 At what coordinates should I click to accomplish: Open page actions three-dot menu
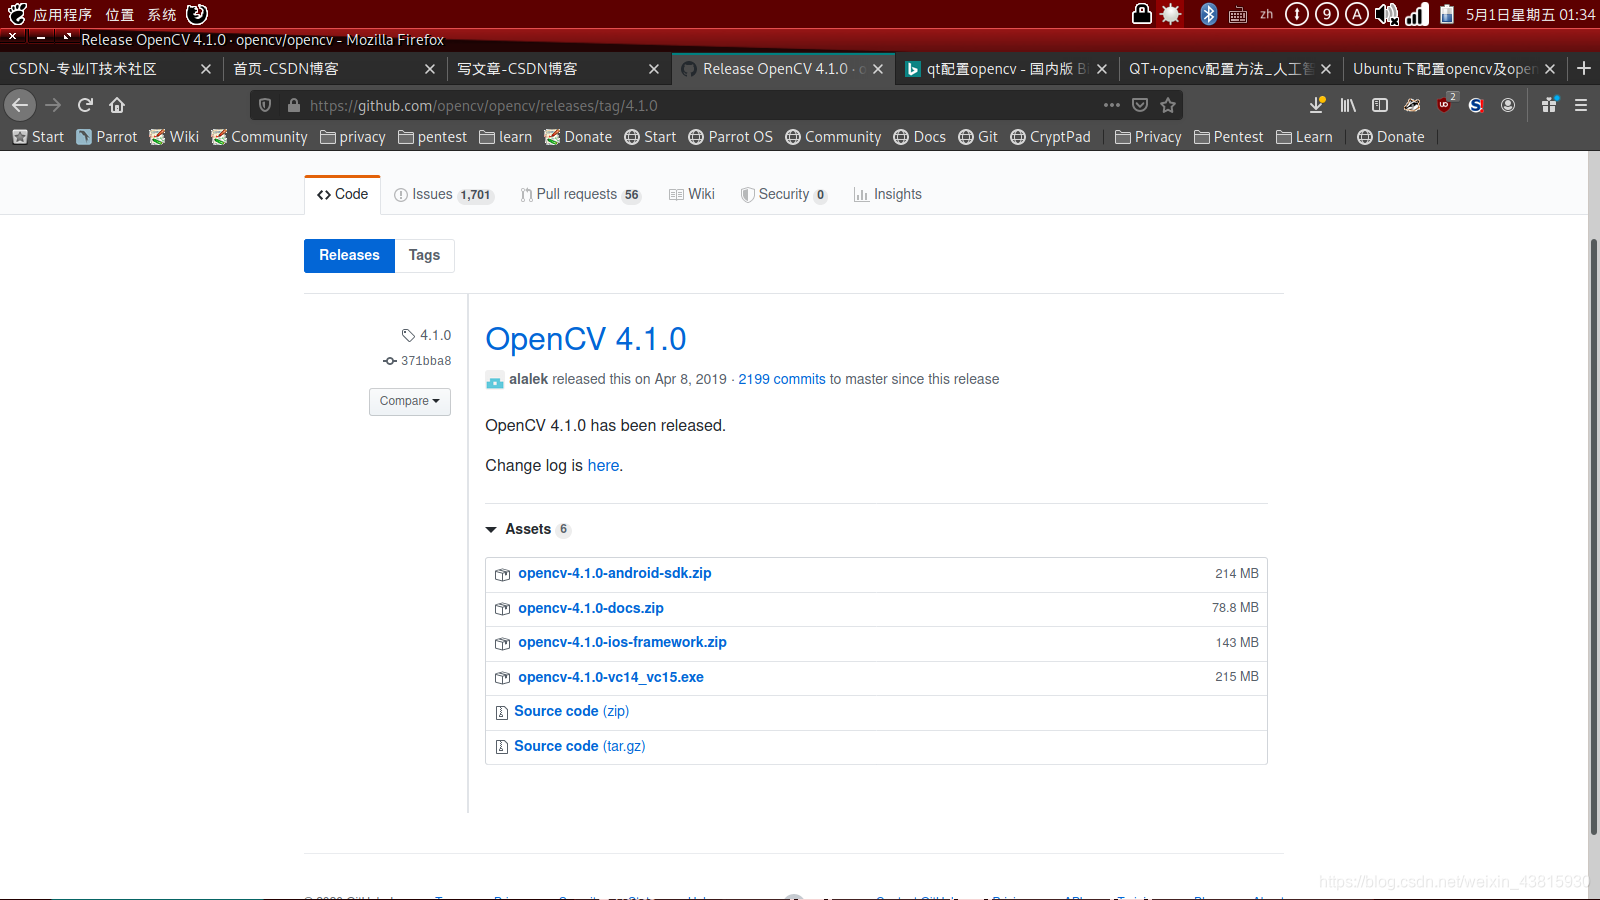click(1111, 105)
